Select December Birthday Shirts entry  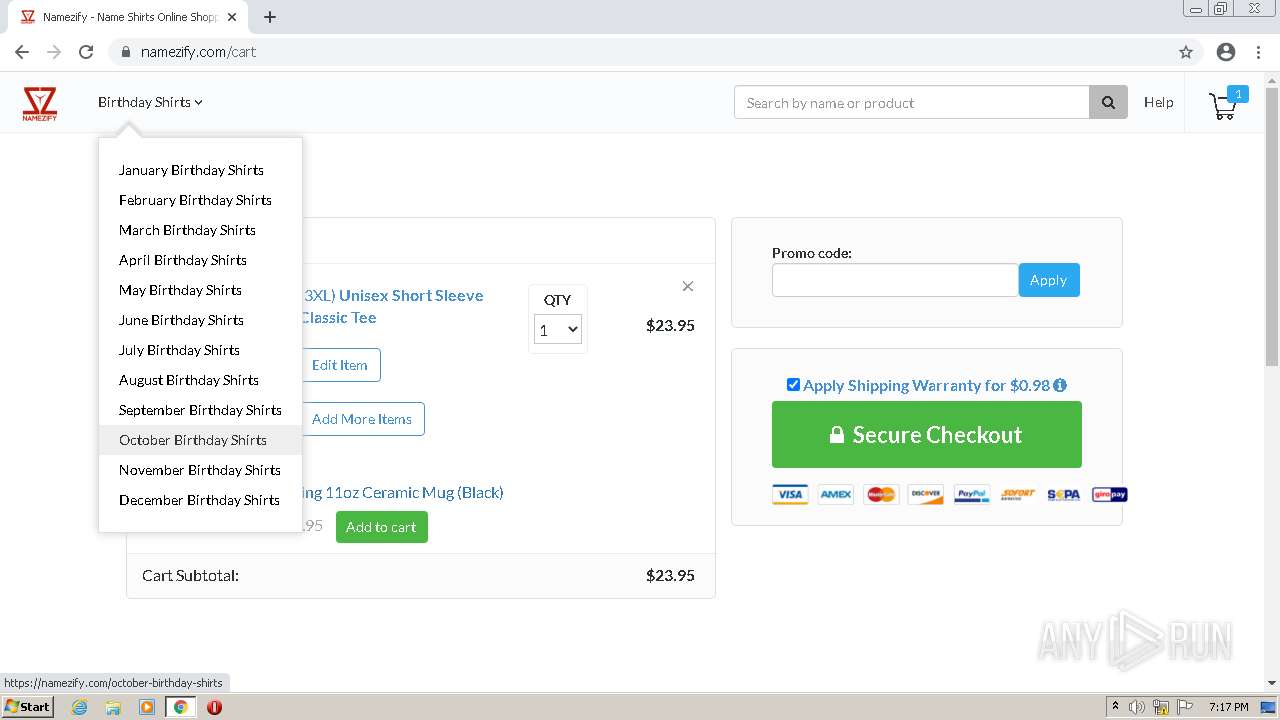click(x=199, y=500)
